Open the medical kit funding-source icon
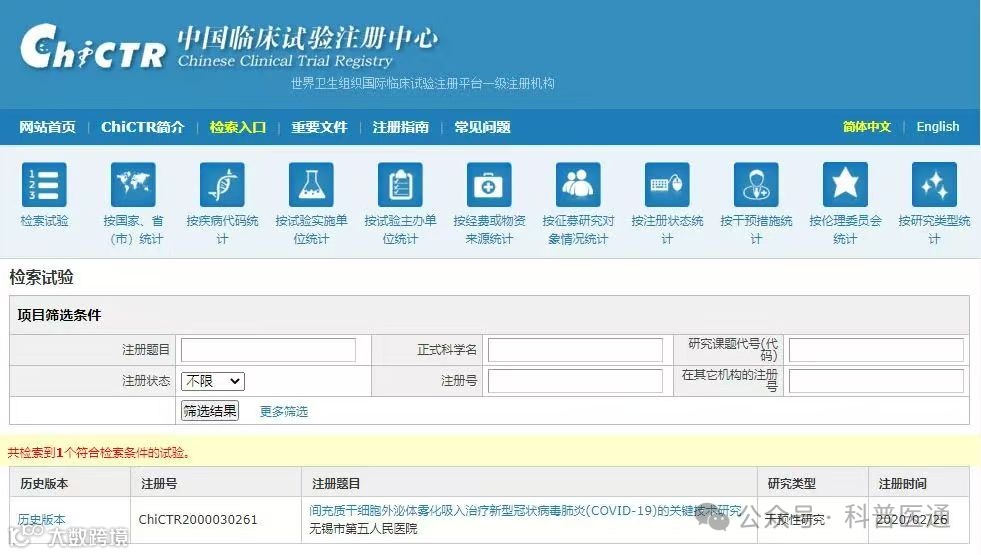Screen dimensions: 981x555 pos(489,184)
